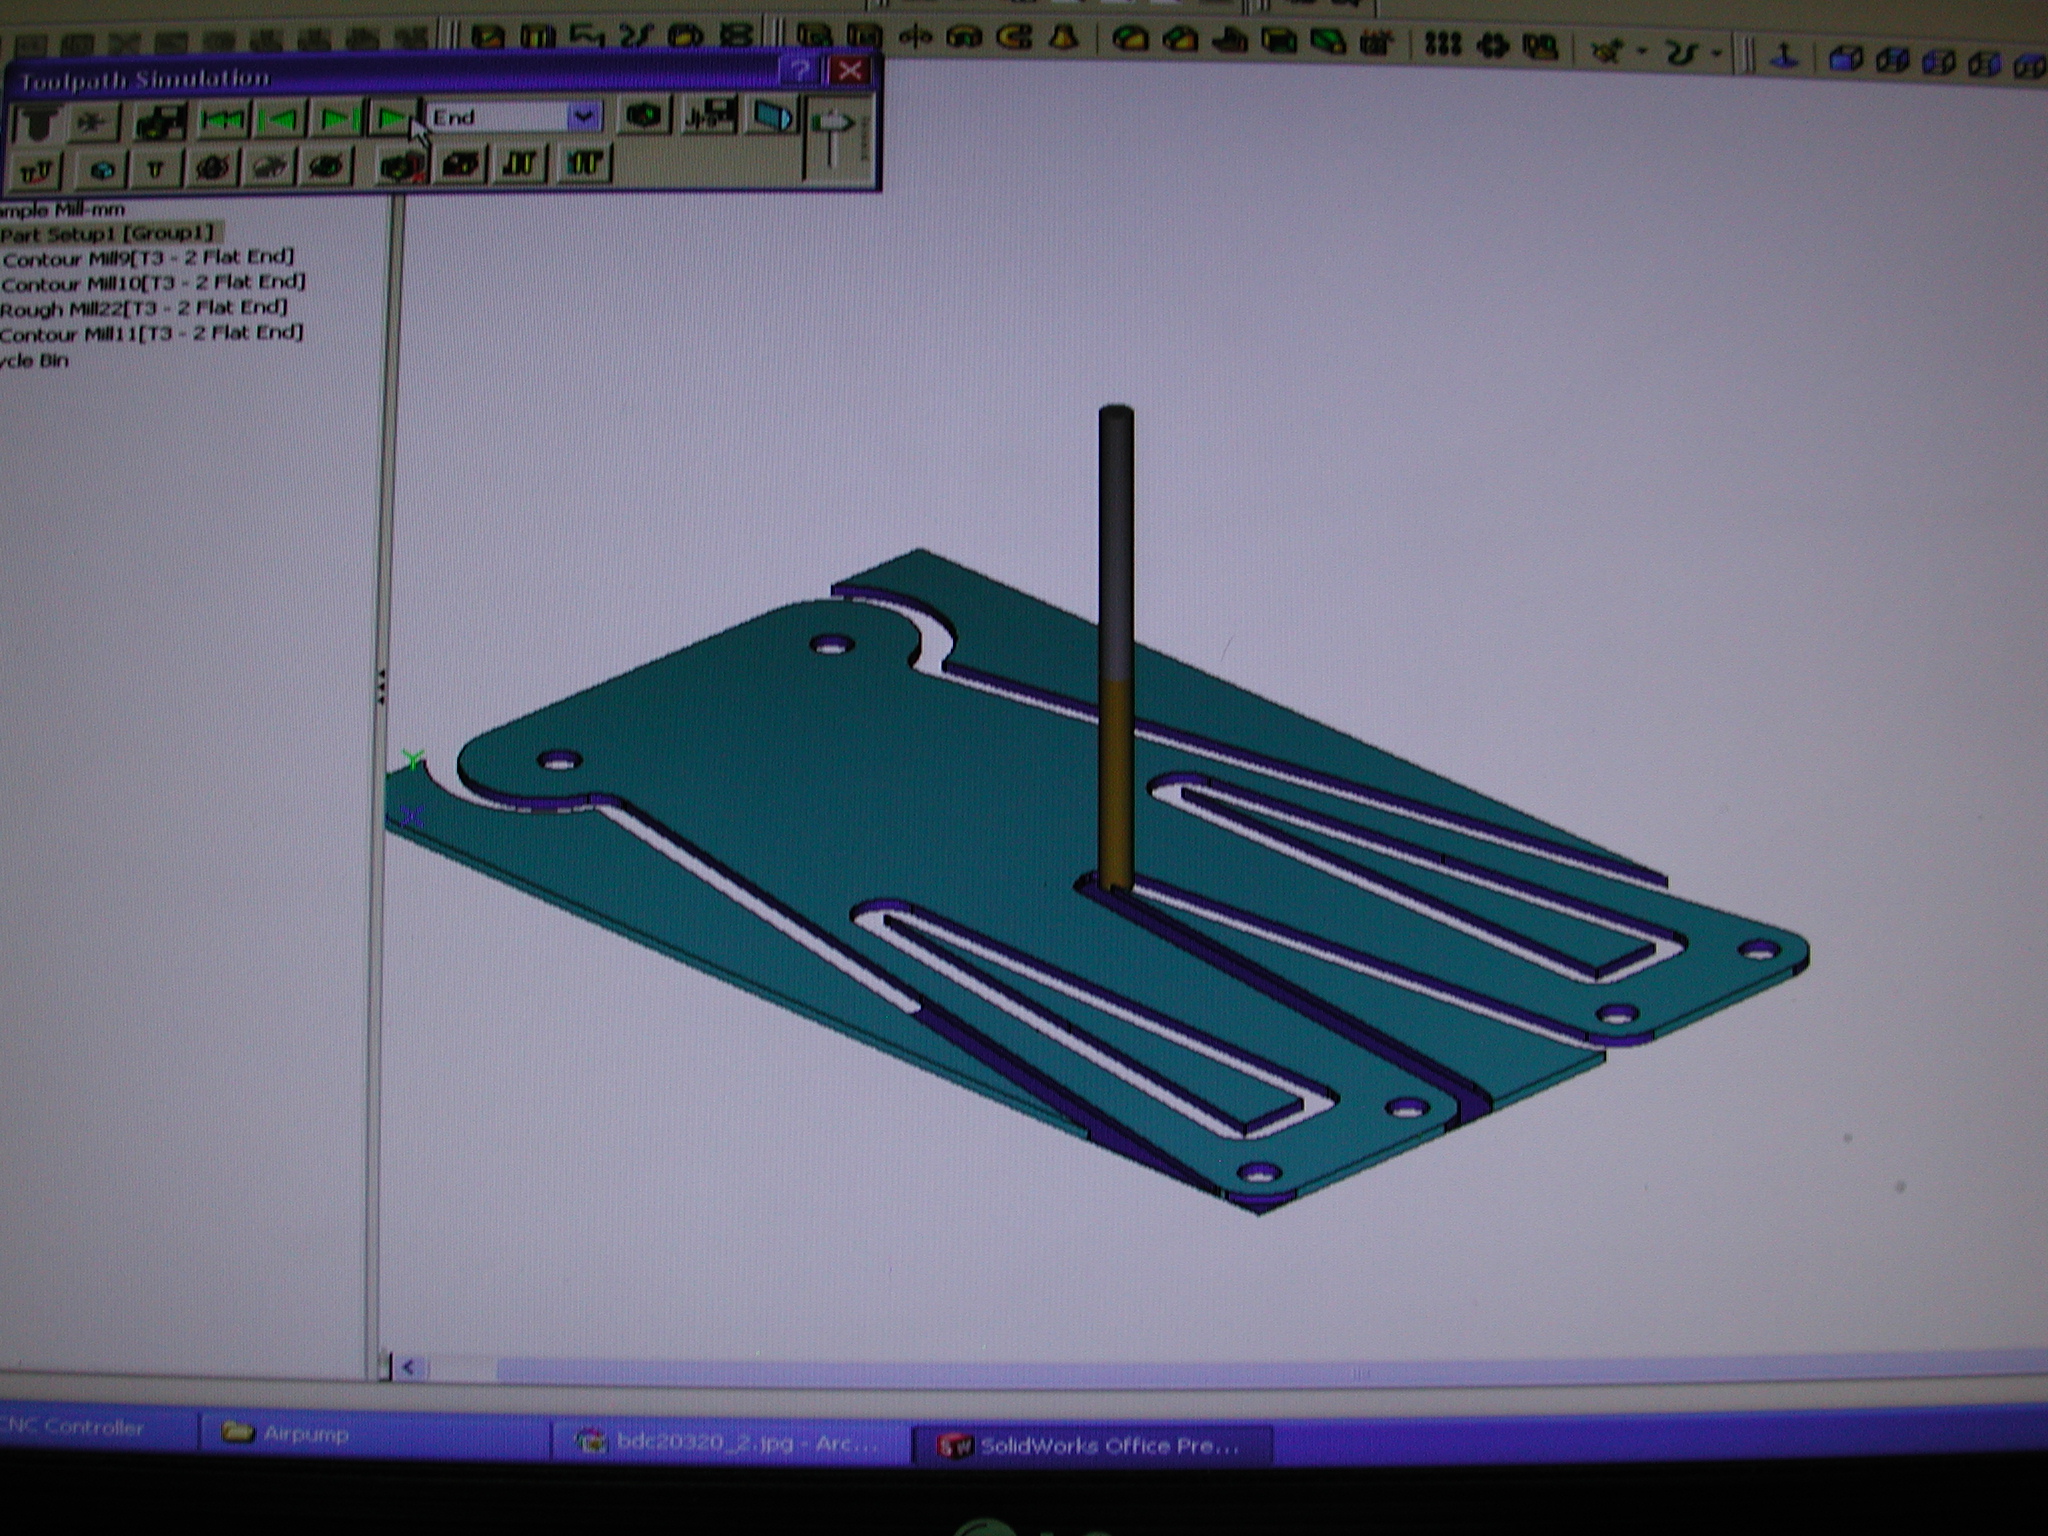Select Rough Mill22 operation in tree
The width and height of the screenshot is (2048, 1536).
(144, 308)
